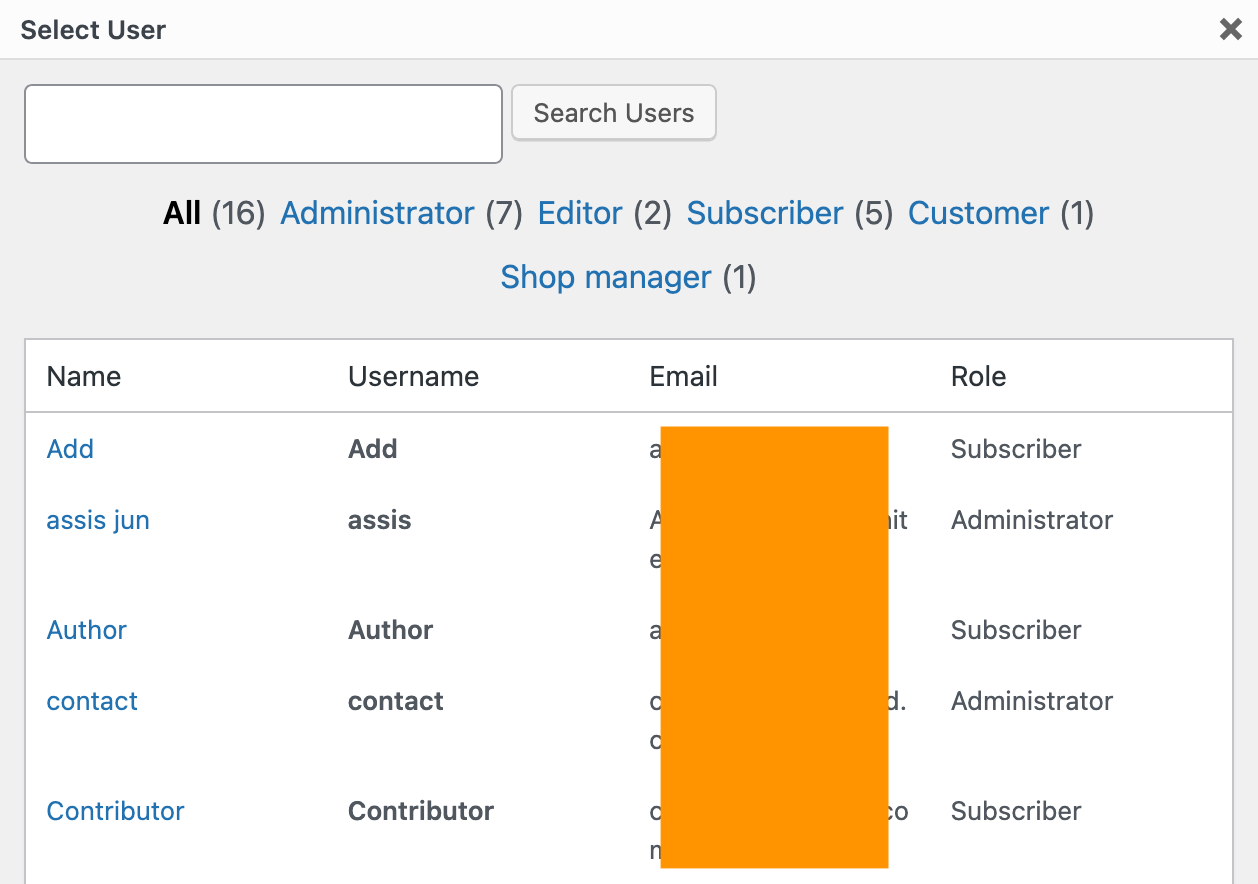
Task: Click the bold assis username cell
Action: point(380,520)
